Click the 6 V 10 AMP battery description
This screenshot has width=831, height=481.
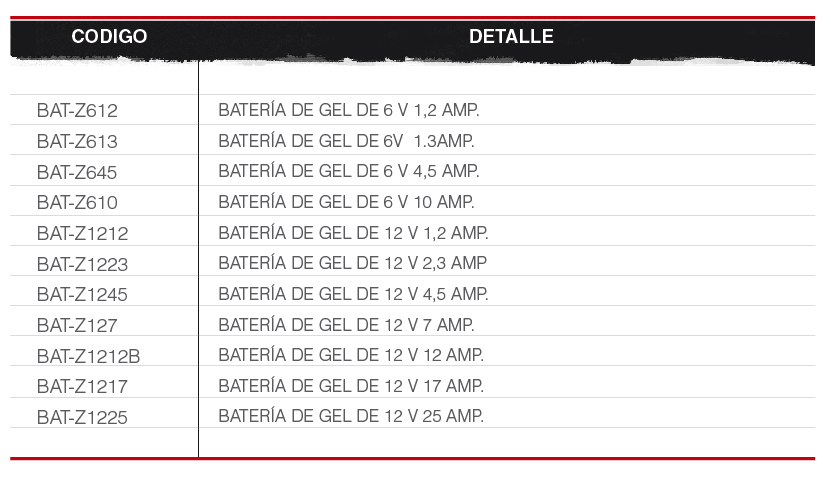[x=346, y=201]
